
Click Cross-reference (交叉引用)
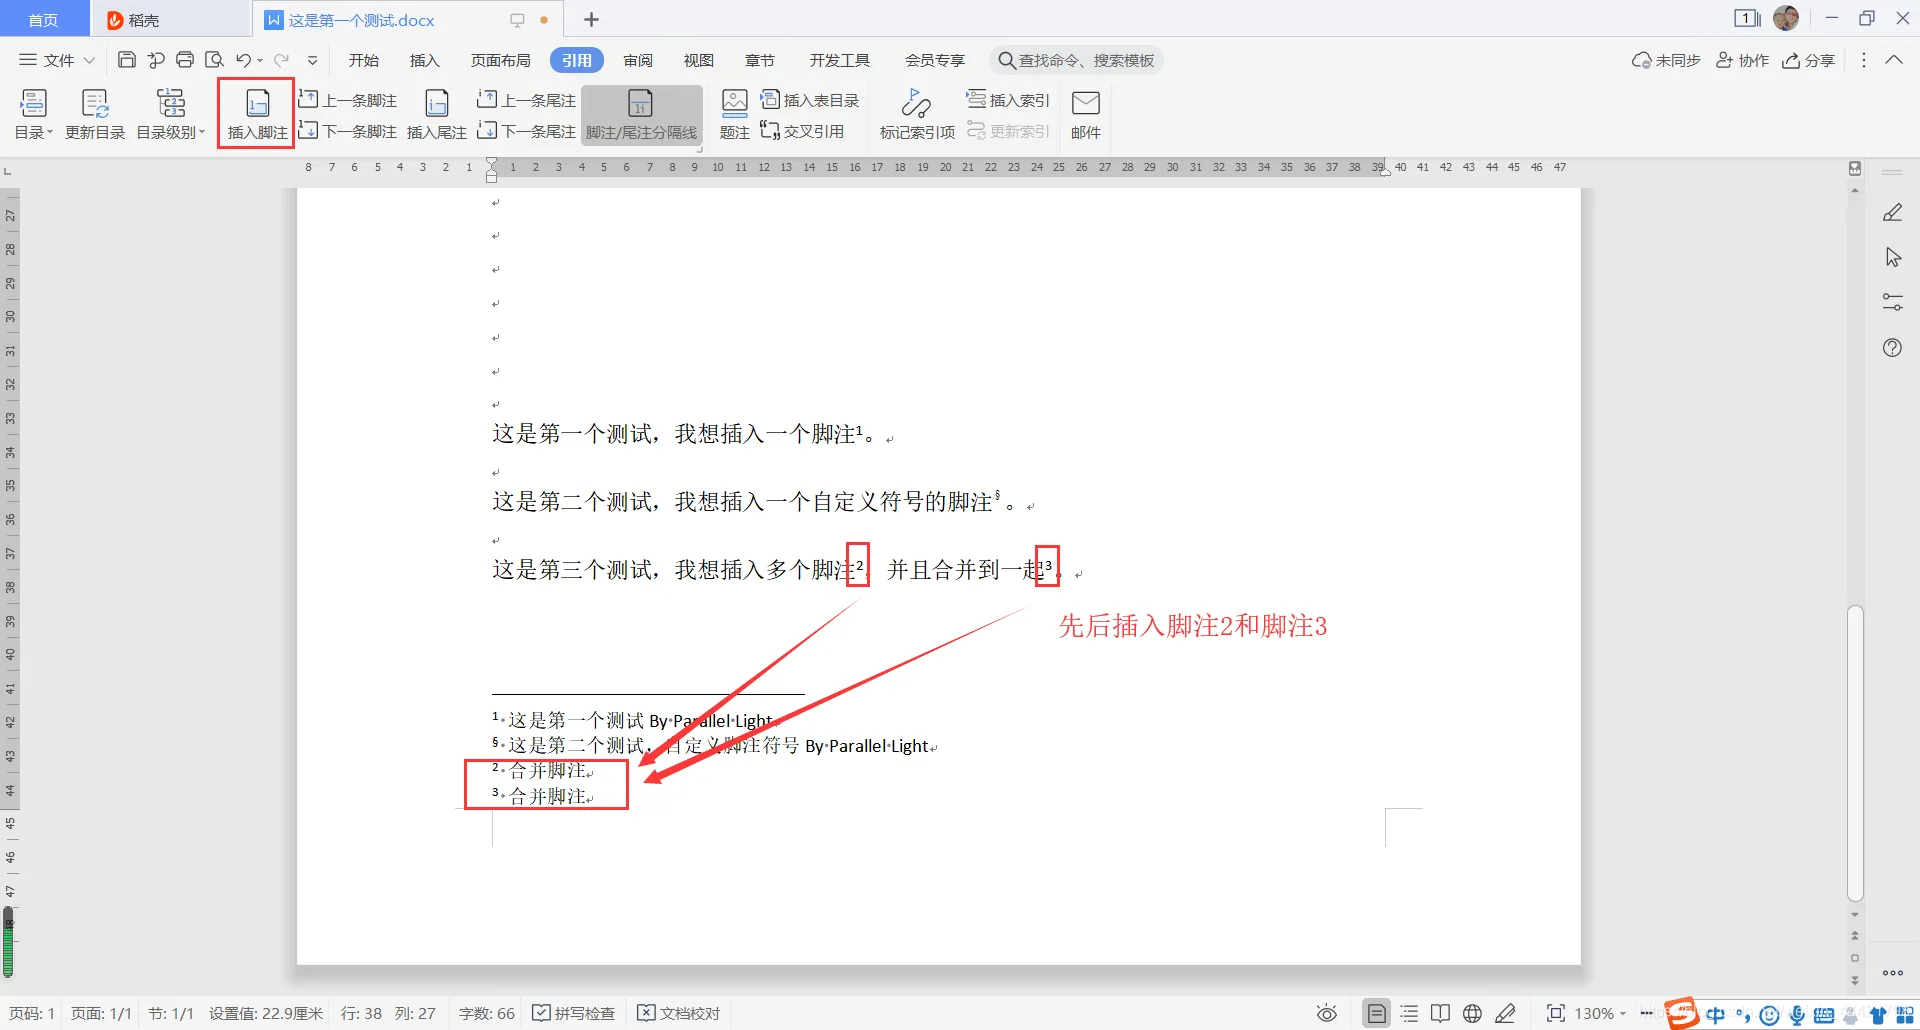click(802, 131)
